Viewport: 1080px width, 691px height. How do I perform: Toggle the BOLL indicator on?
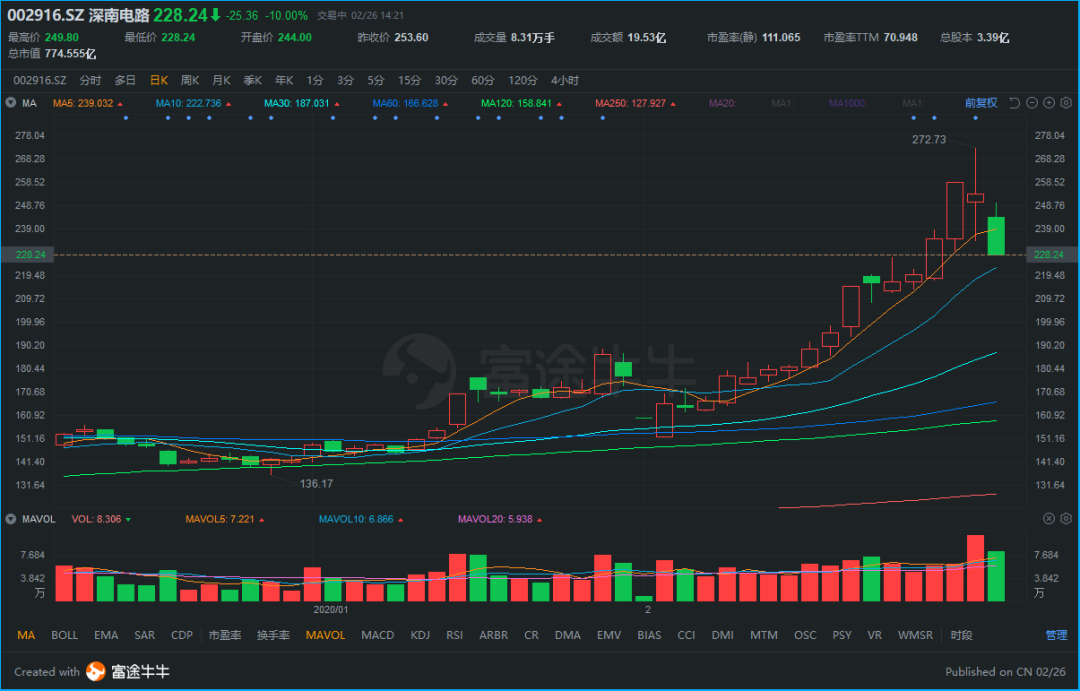point(64,634)
